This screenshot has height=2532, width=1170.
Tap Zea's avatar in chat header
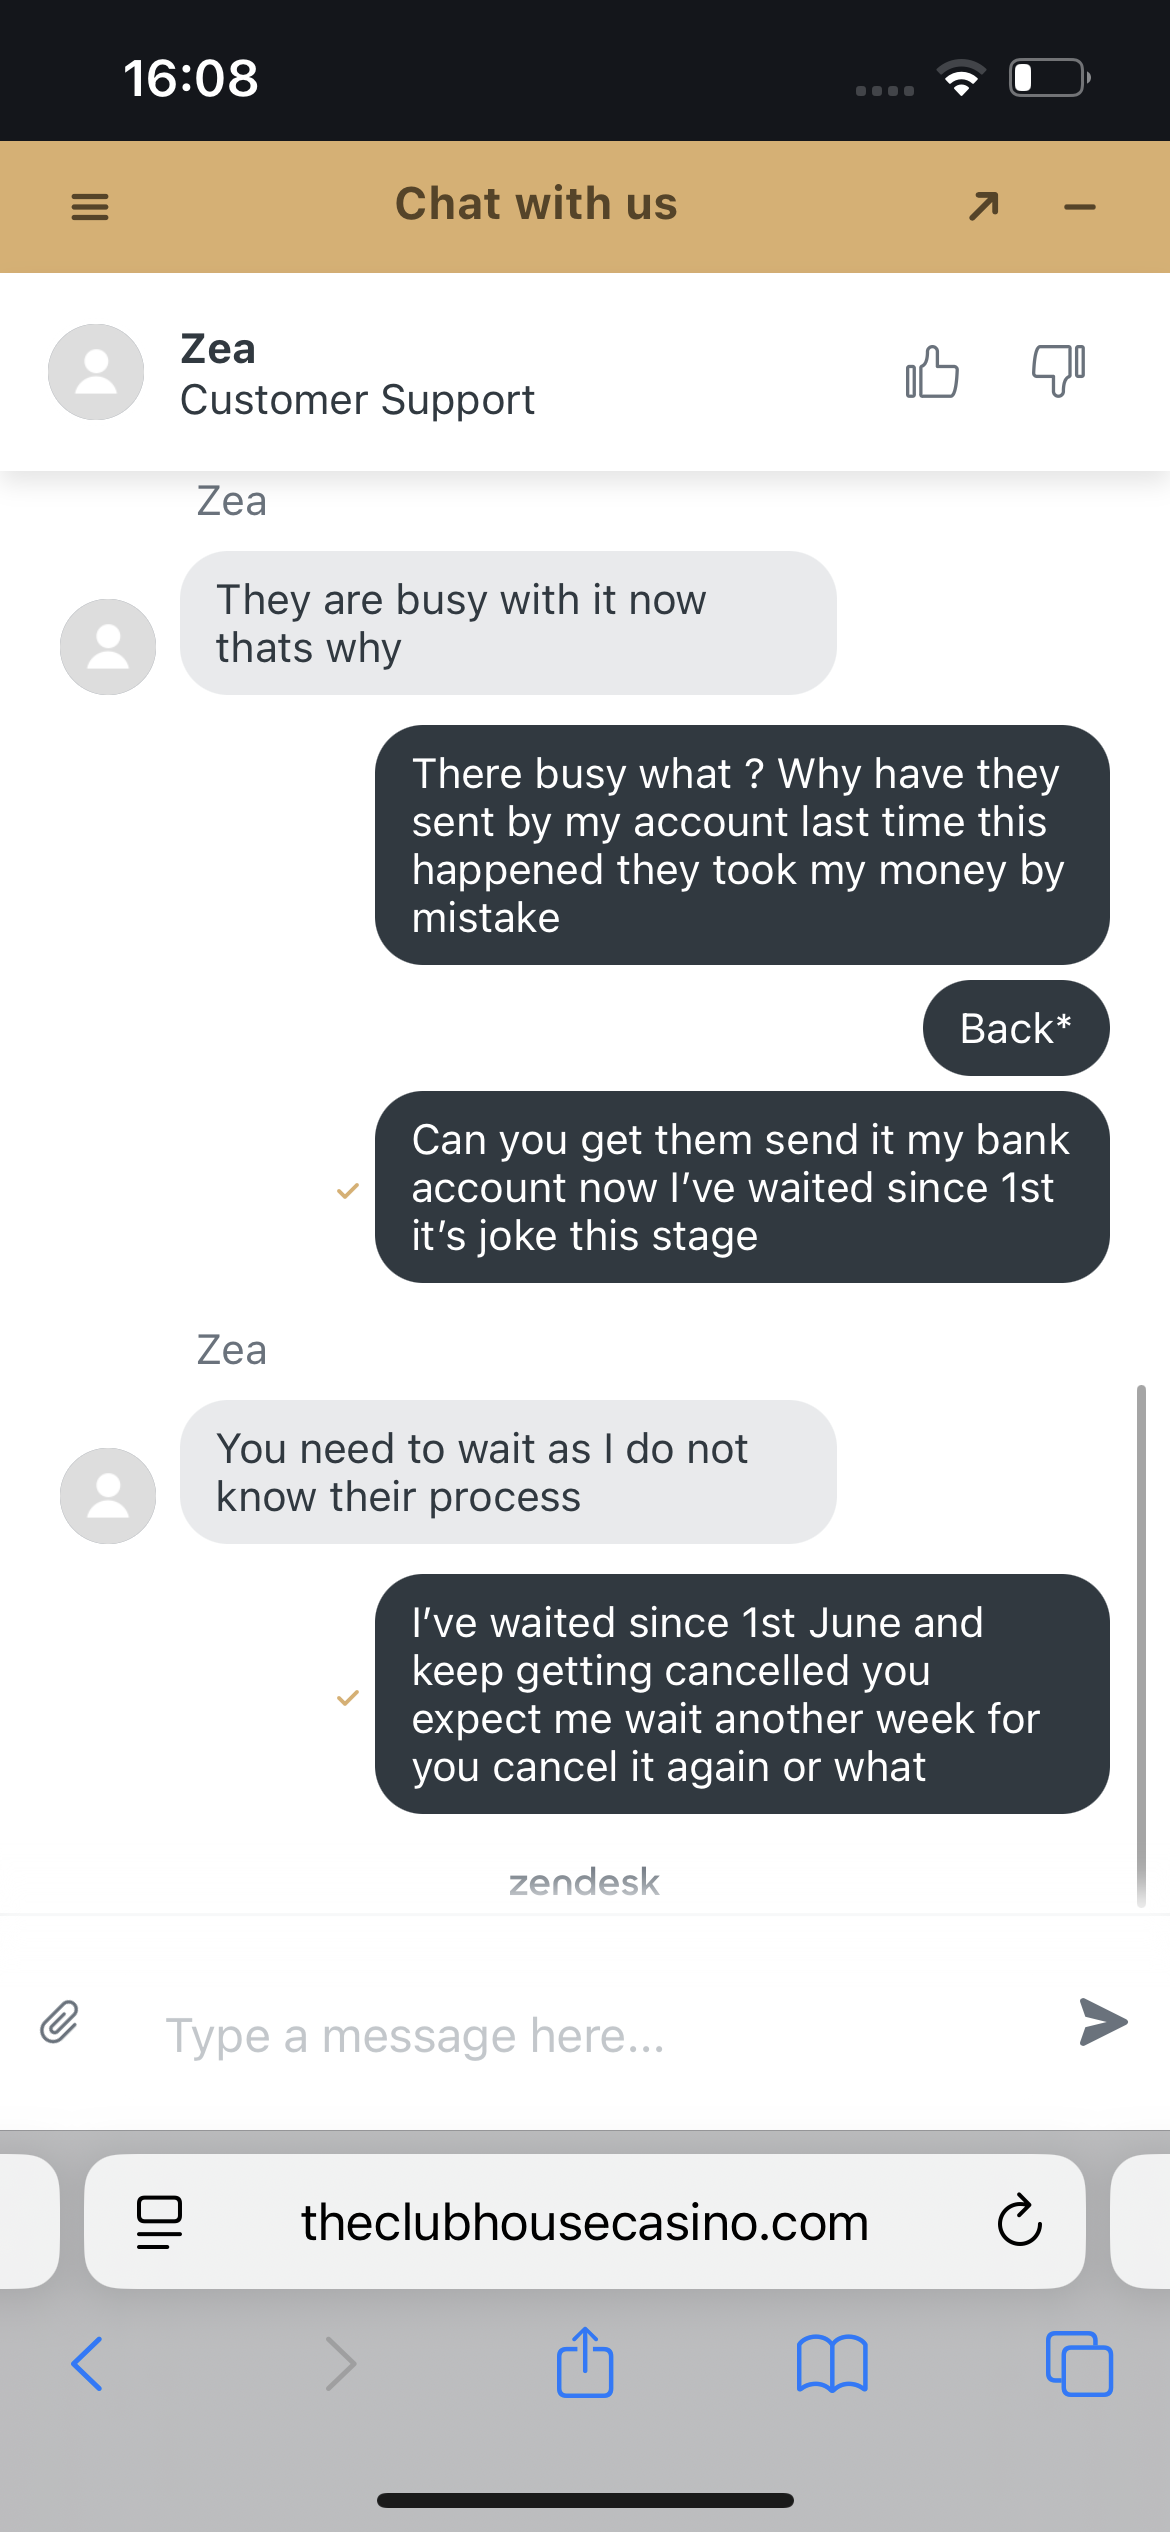tap(96, 372)
